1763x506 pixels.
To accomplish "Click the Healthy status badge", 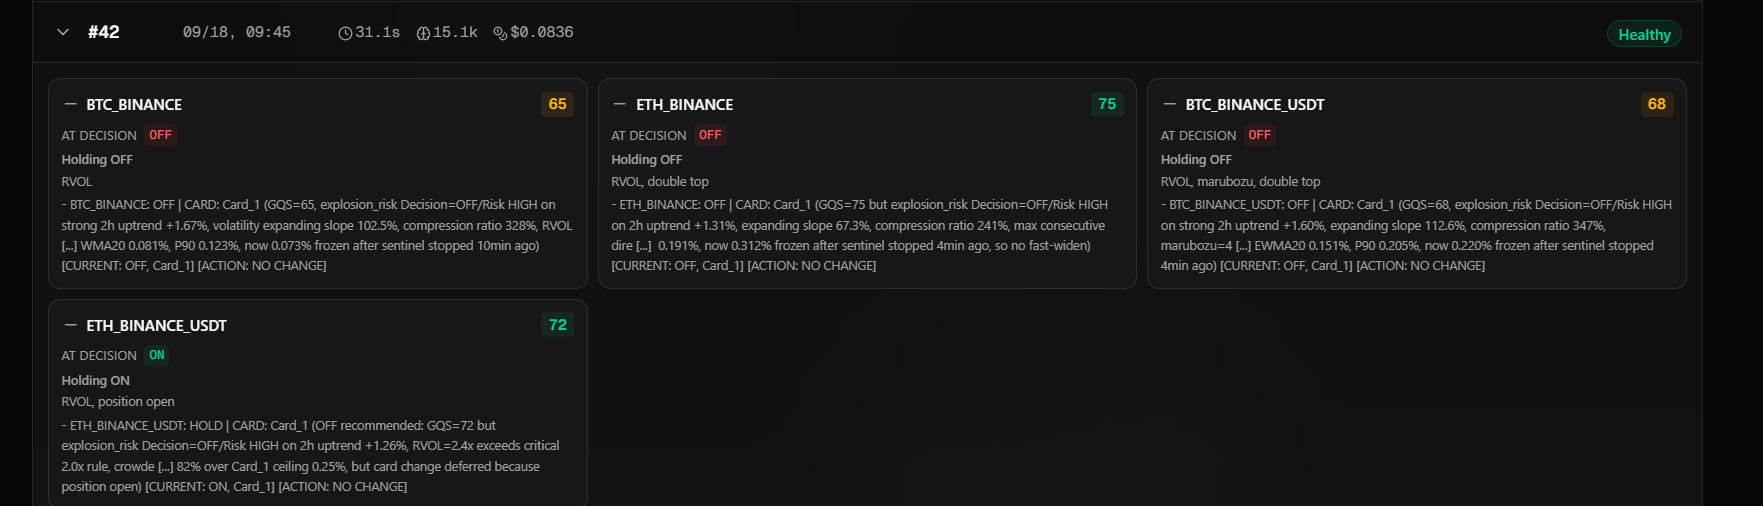I will [x=1644, y=34].
